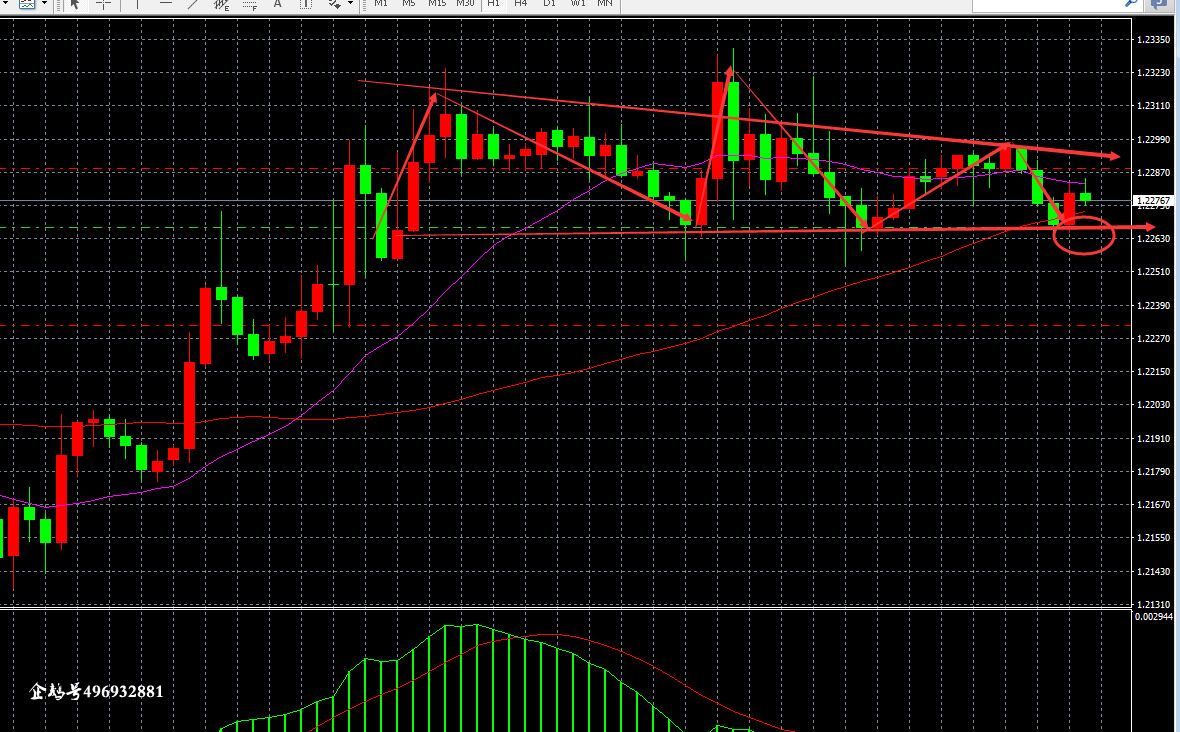Switch chart to D1 timeframe
This screenshot has width=1180, height=732.
click(x=549, y=4)
